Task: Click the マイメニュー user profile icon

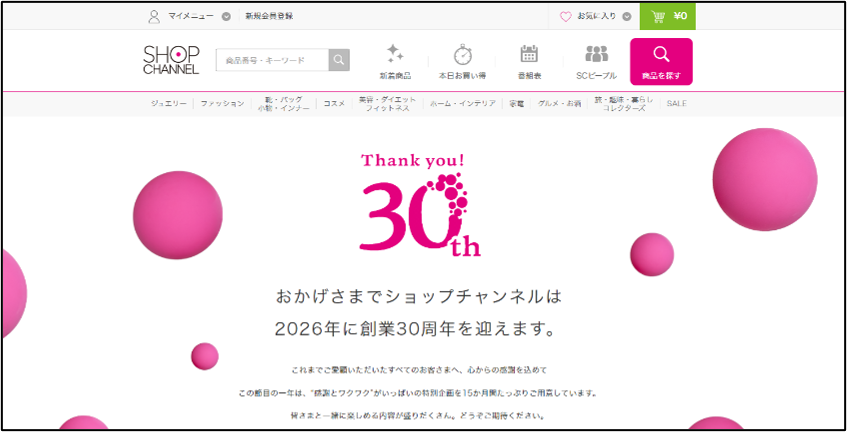Action: click(154, 16)
